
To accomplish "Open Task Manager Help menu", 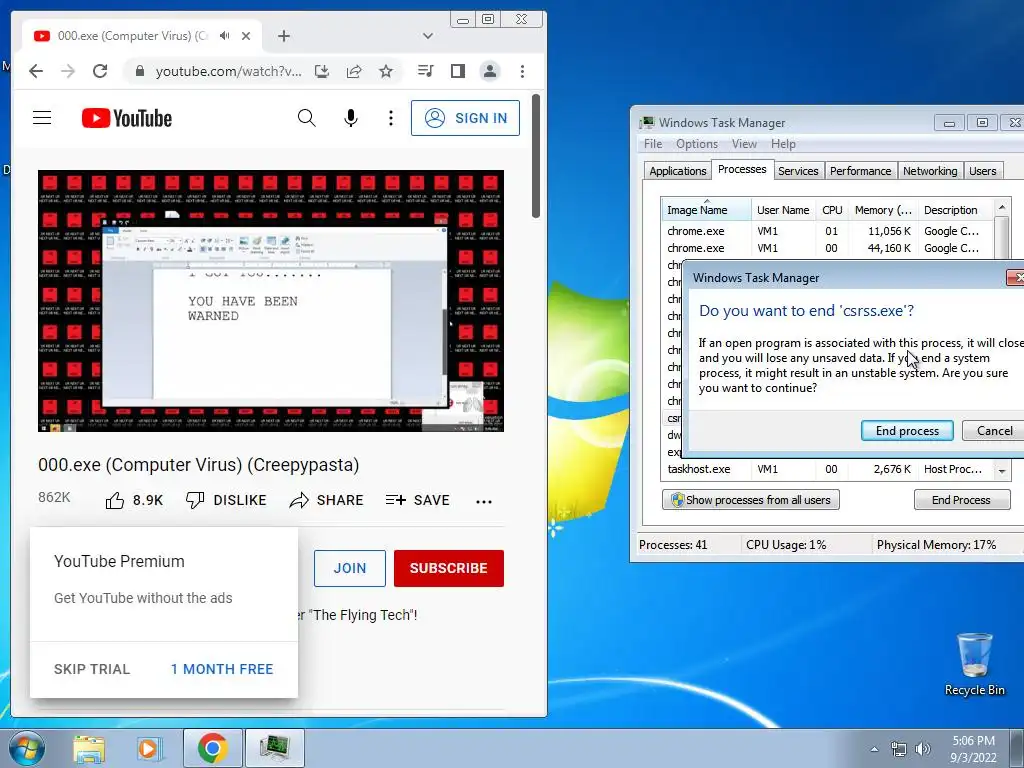I will pyautogui.click(x=783, y=144).
